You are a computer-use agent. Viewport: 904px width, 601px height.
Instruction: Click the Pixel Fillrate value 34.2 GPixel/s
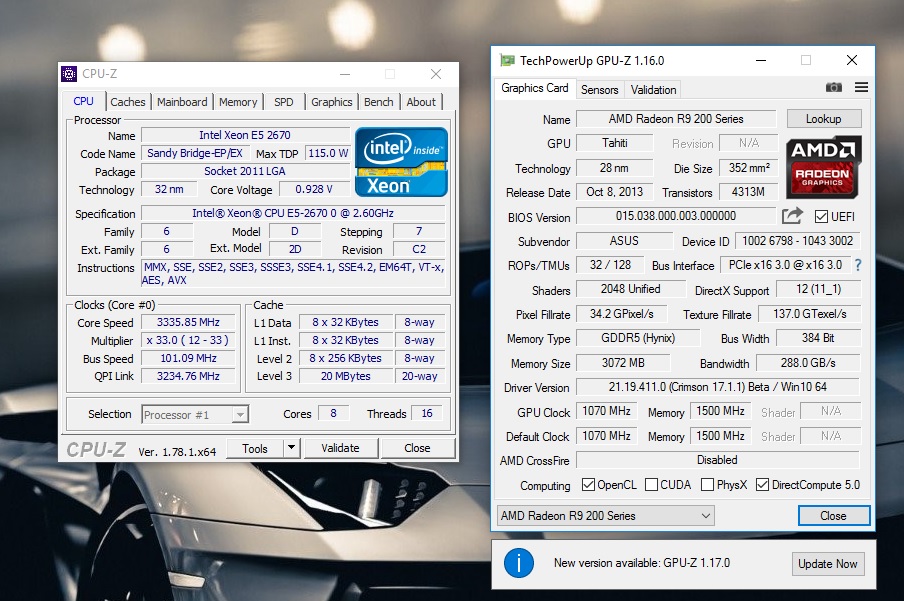coord(622,314)
